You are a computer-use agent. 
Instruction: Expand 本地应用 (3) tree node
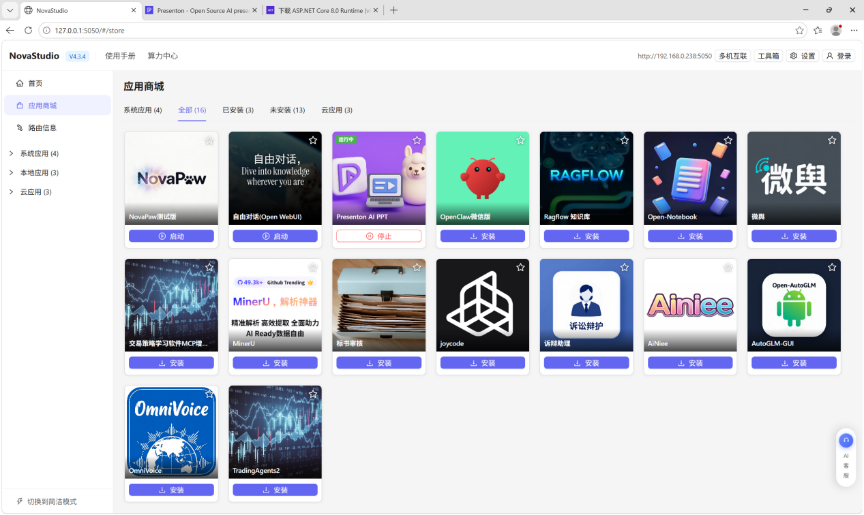coord(11,172)
